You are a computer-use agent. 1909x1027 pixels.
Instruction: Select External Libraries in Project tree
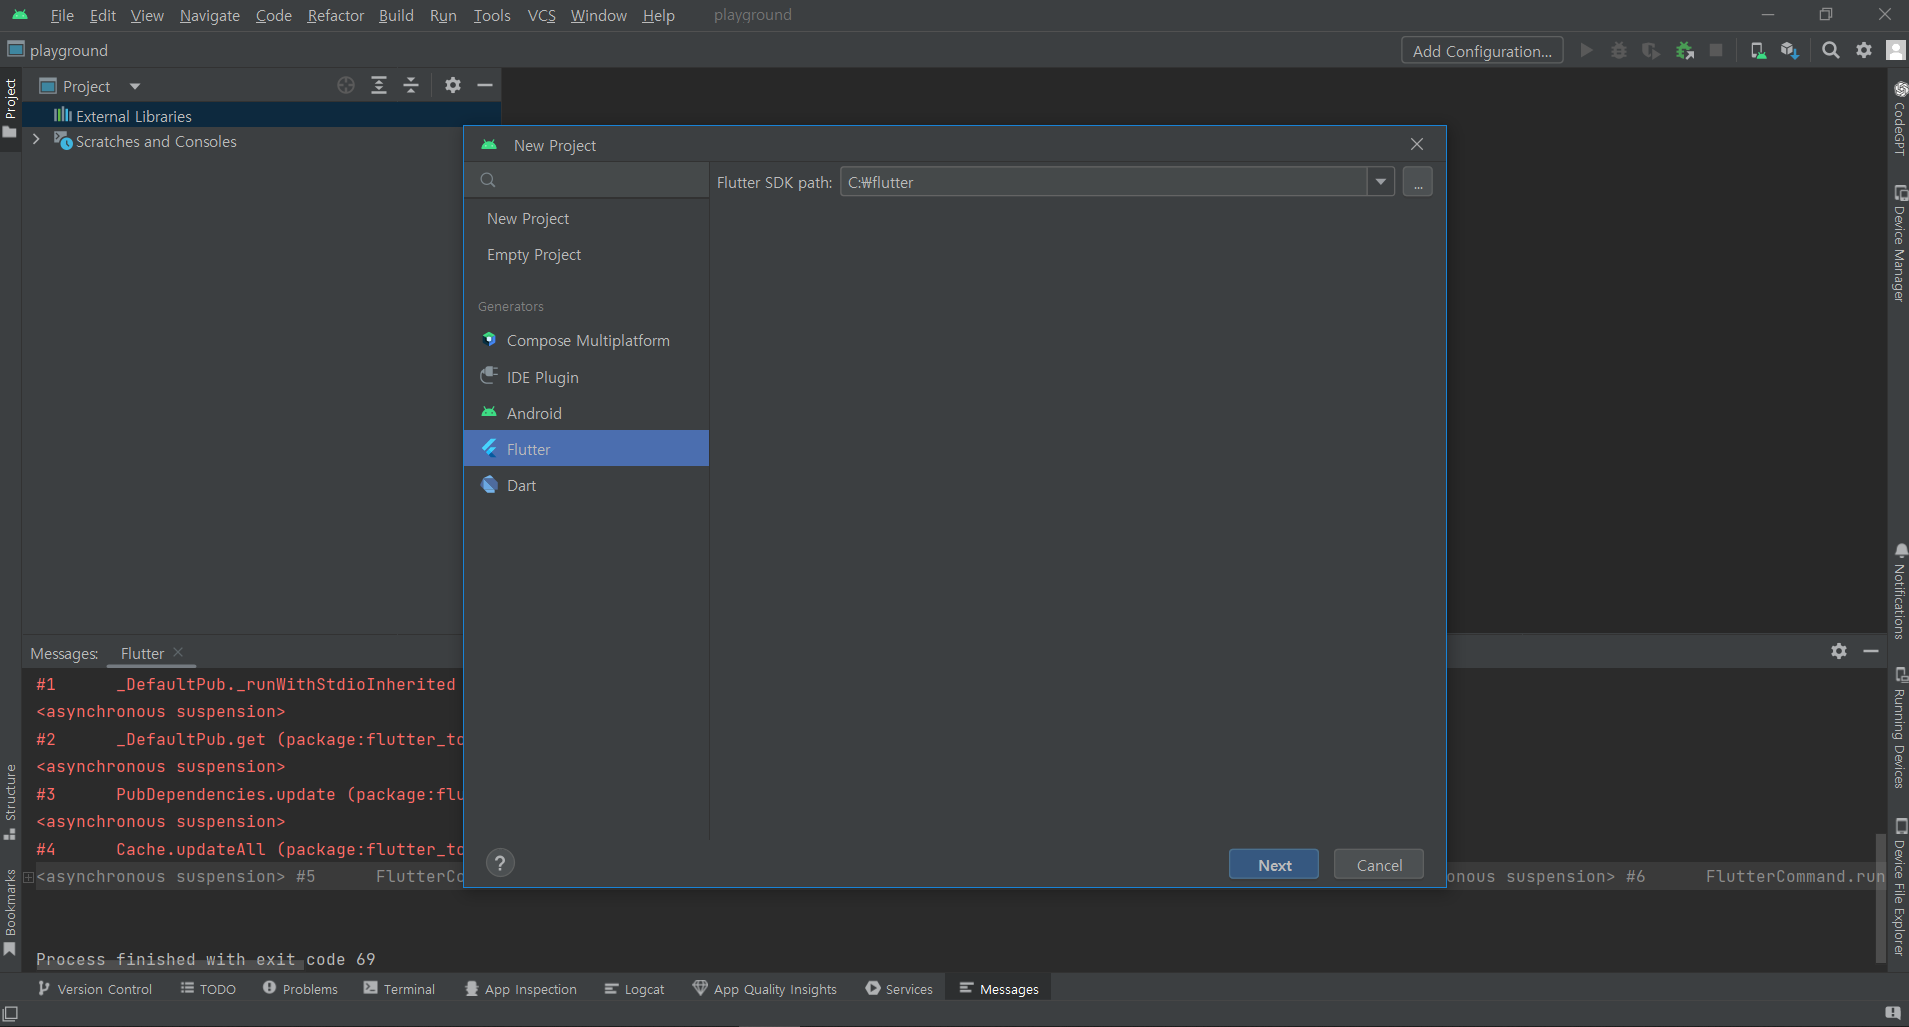(261, 116)
